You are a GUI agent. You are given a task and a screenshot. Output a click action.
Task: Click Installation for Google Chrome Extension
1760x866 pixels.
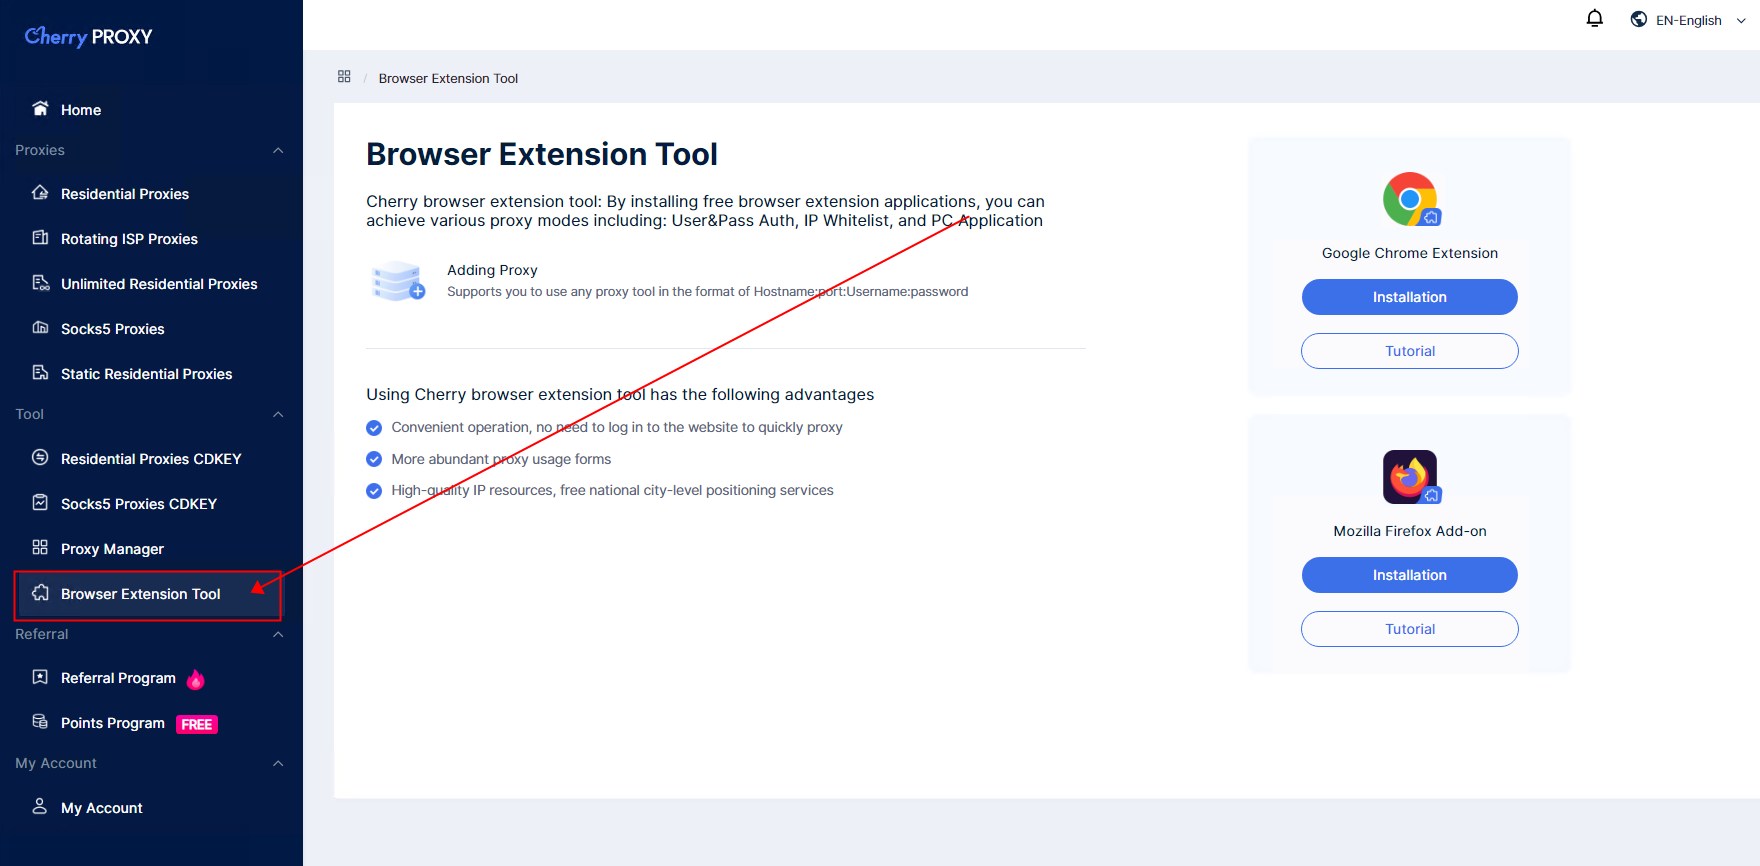(x=1409, y=297)
